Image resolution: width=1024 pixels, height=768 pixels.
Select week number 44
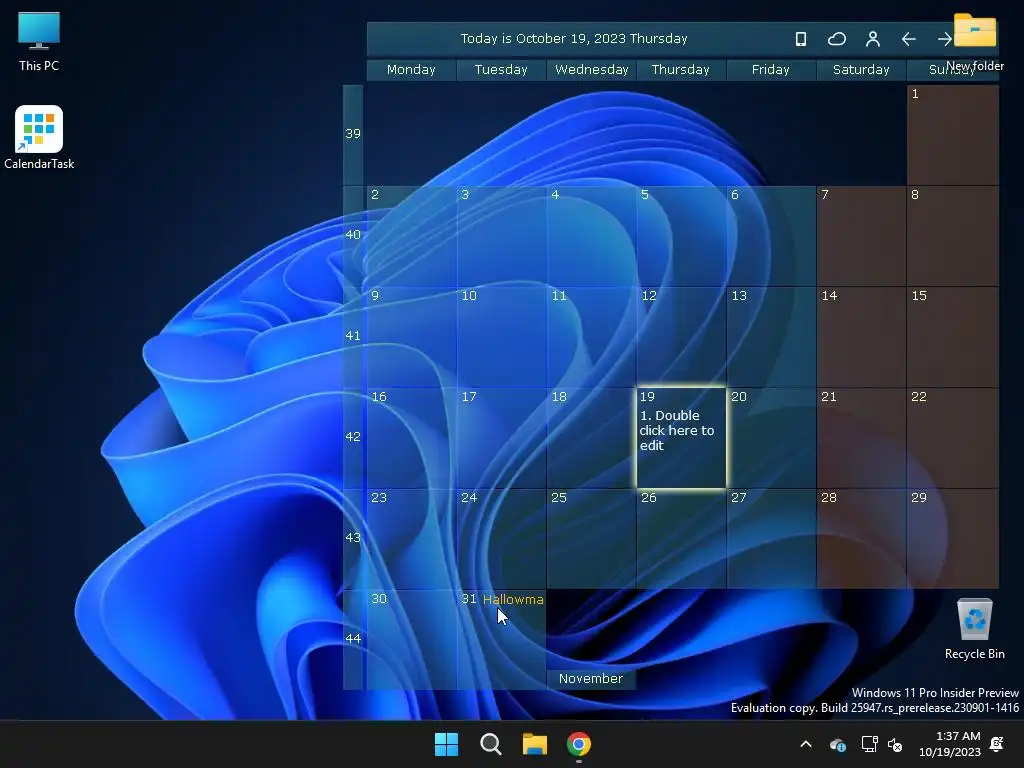click(x=353, y=639)
